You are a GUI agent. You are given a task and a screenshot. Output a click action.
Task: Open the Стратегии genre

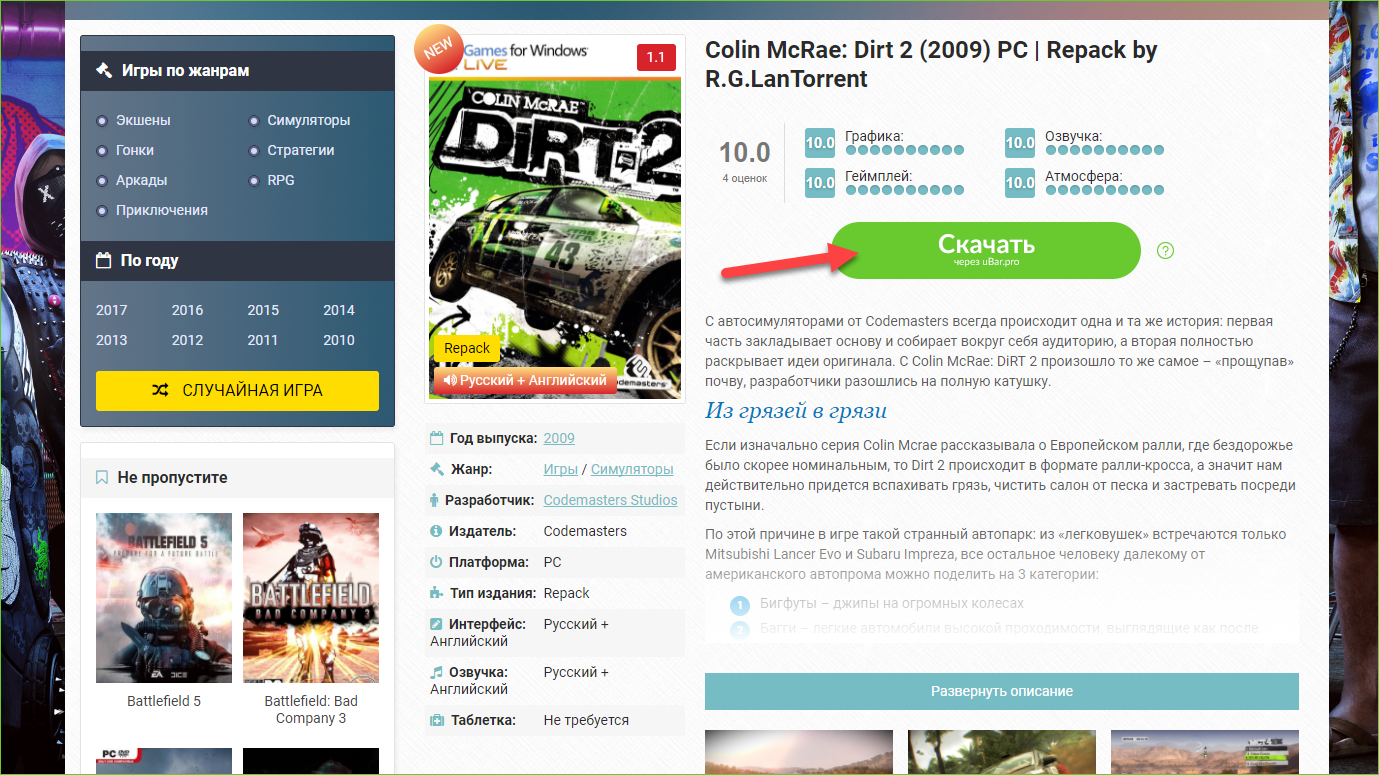301,150
